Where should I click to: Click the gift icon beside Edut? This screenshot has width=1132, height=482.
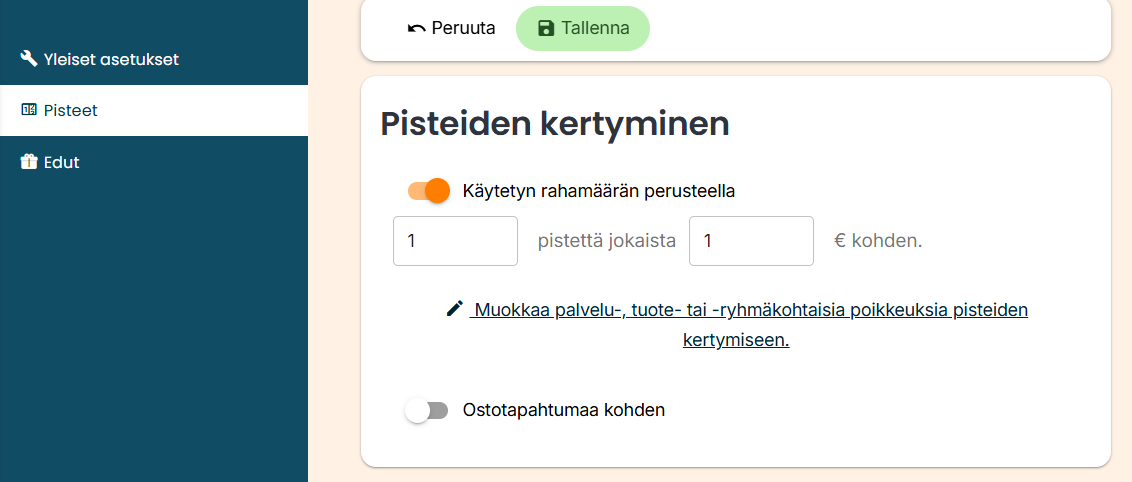click(x=29, y=162)
